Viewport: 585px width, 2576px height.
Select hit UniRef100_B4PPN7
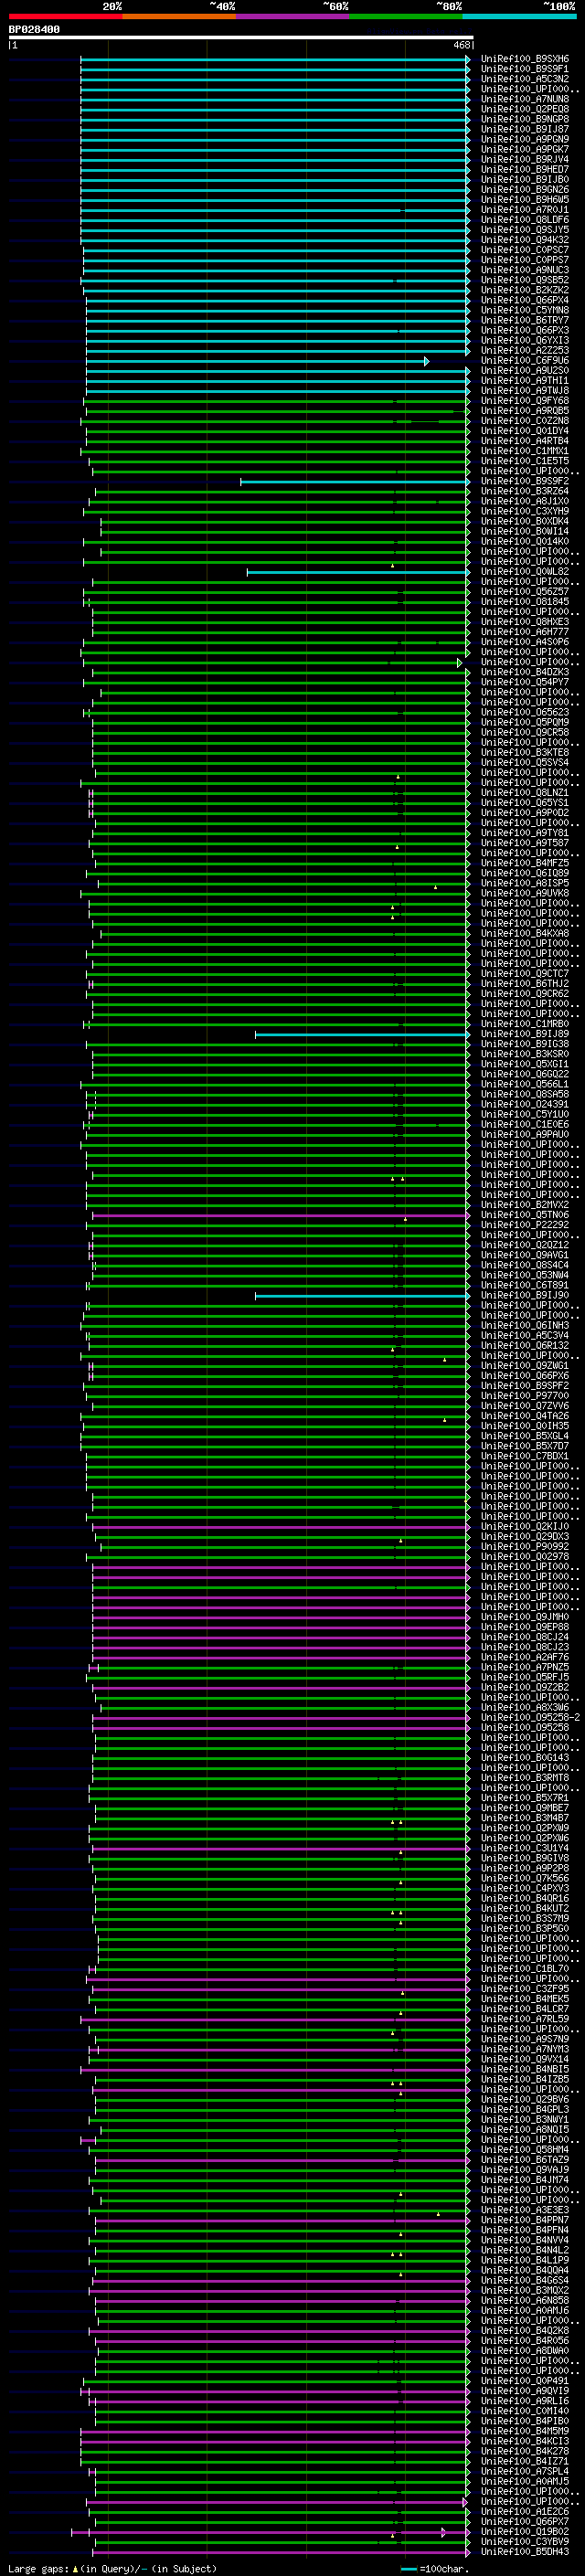pyautogui.click(x=525, y=2219)
